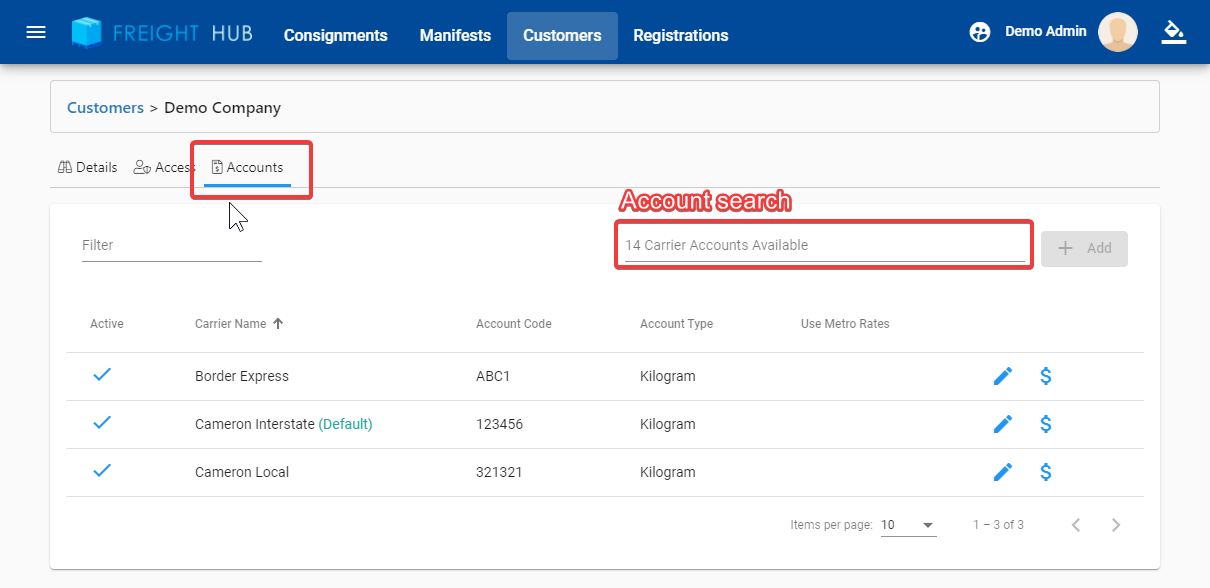Click the 1 – 3 of 3 range label

pos(998,525)
